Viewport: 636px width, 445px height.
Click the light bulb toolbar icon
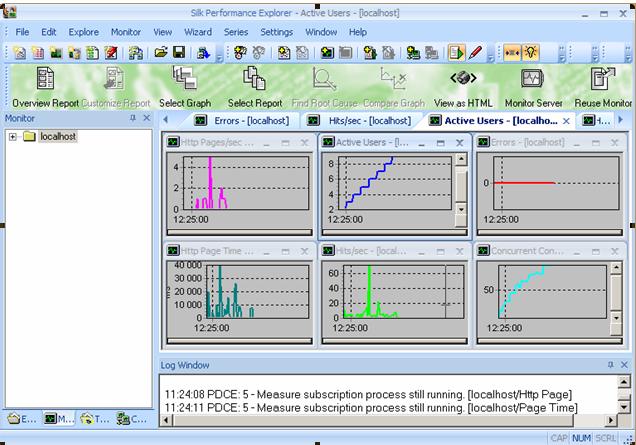tap(531, 53)
